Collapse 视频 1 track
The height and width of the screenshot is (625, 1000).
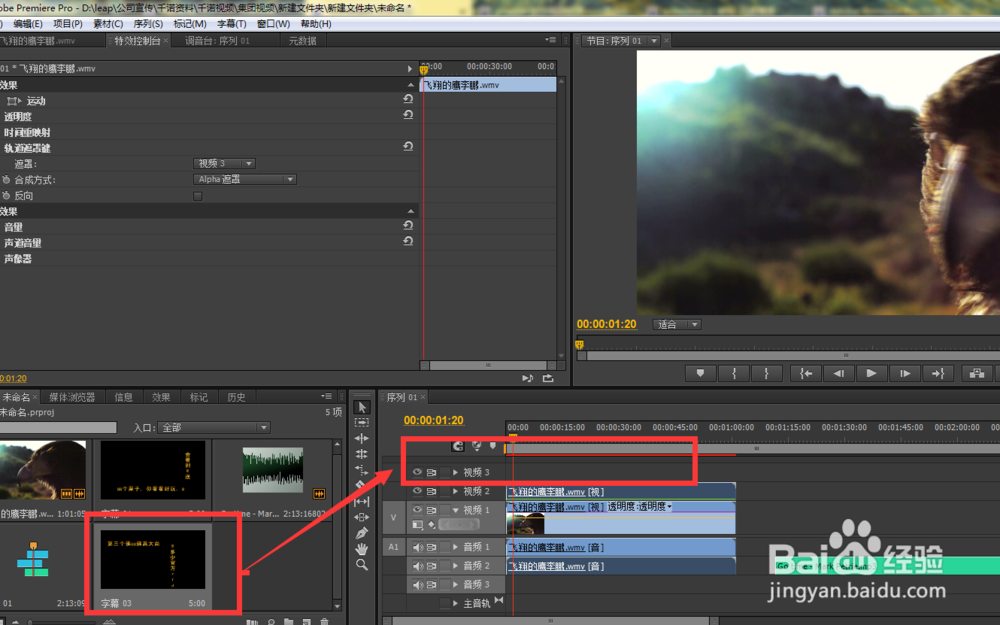click(x=455, y=510)
